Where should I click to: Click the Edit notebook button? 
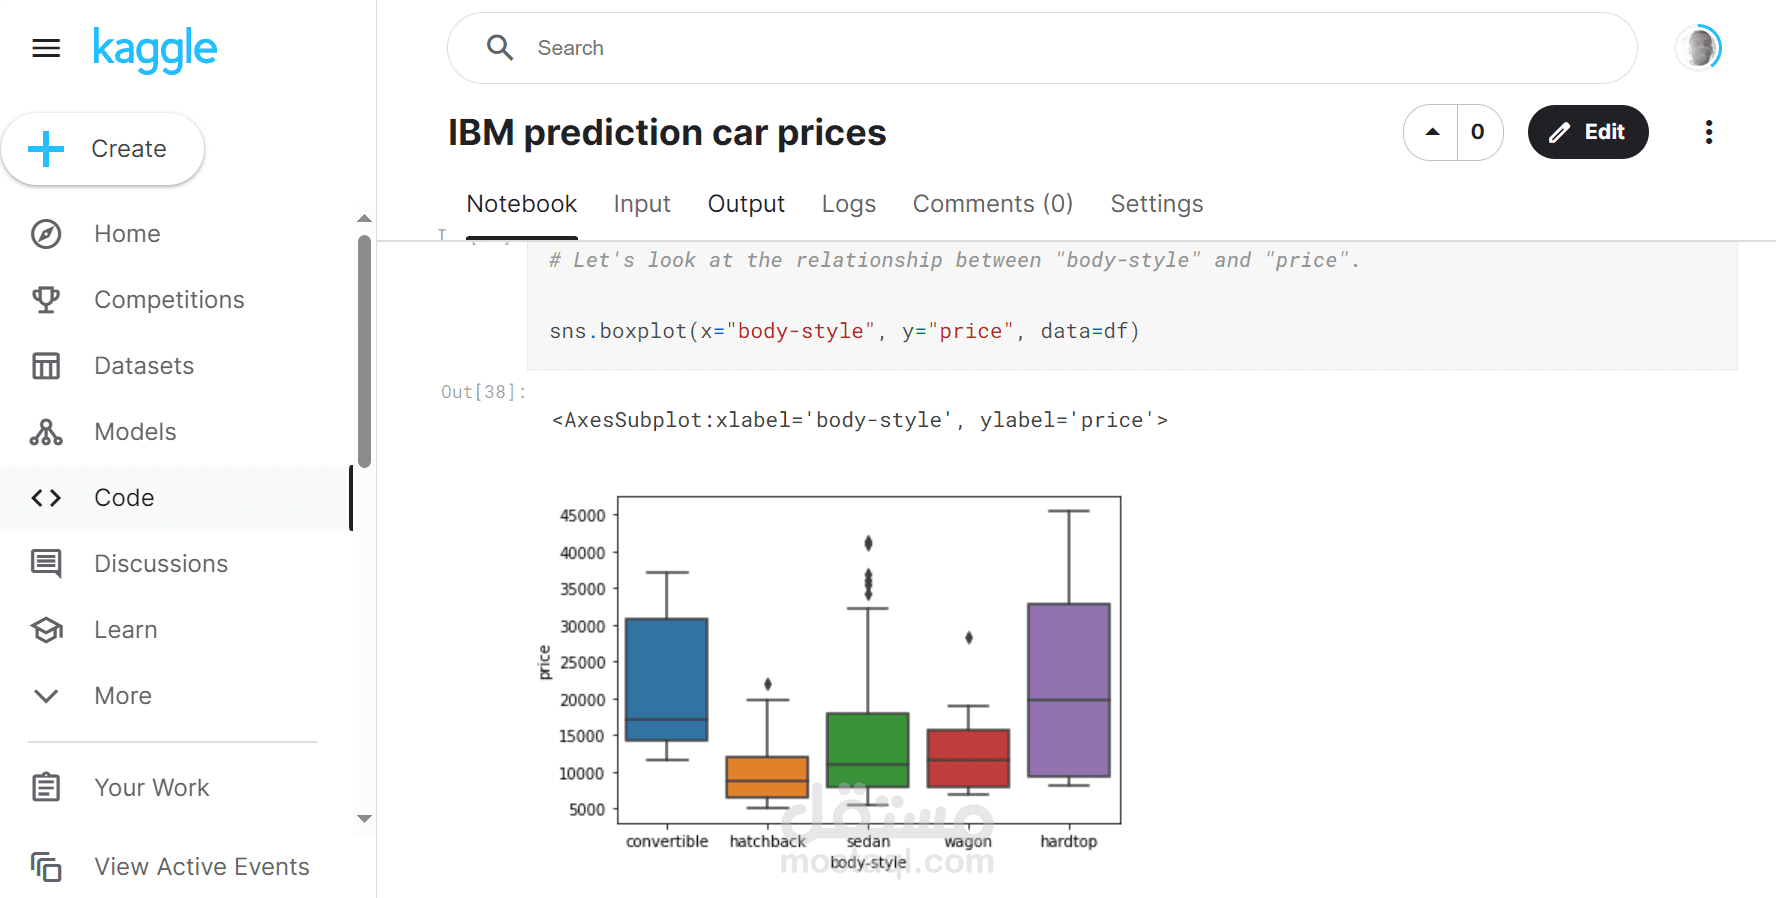(1587, 132)
